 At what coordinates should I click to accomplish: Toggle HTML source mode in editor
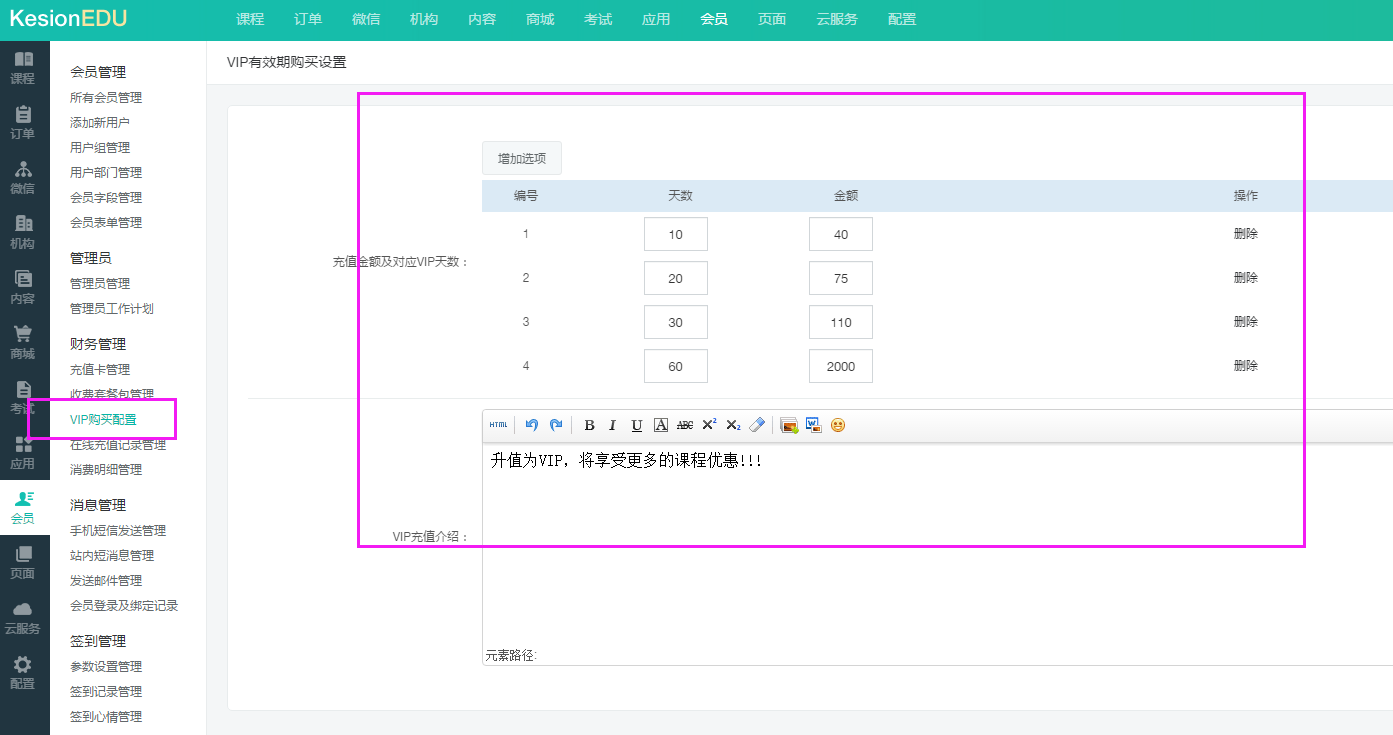point(498,425)
